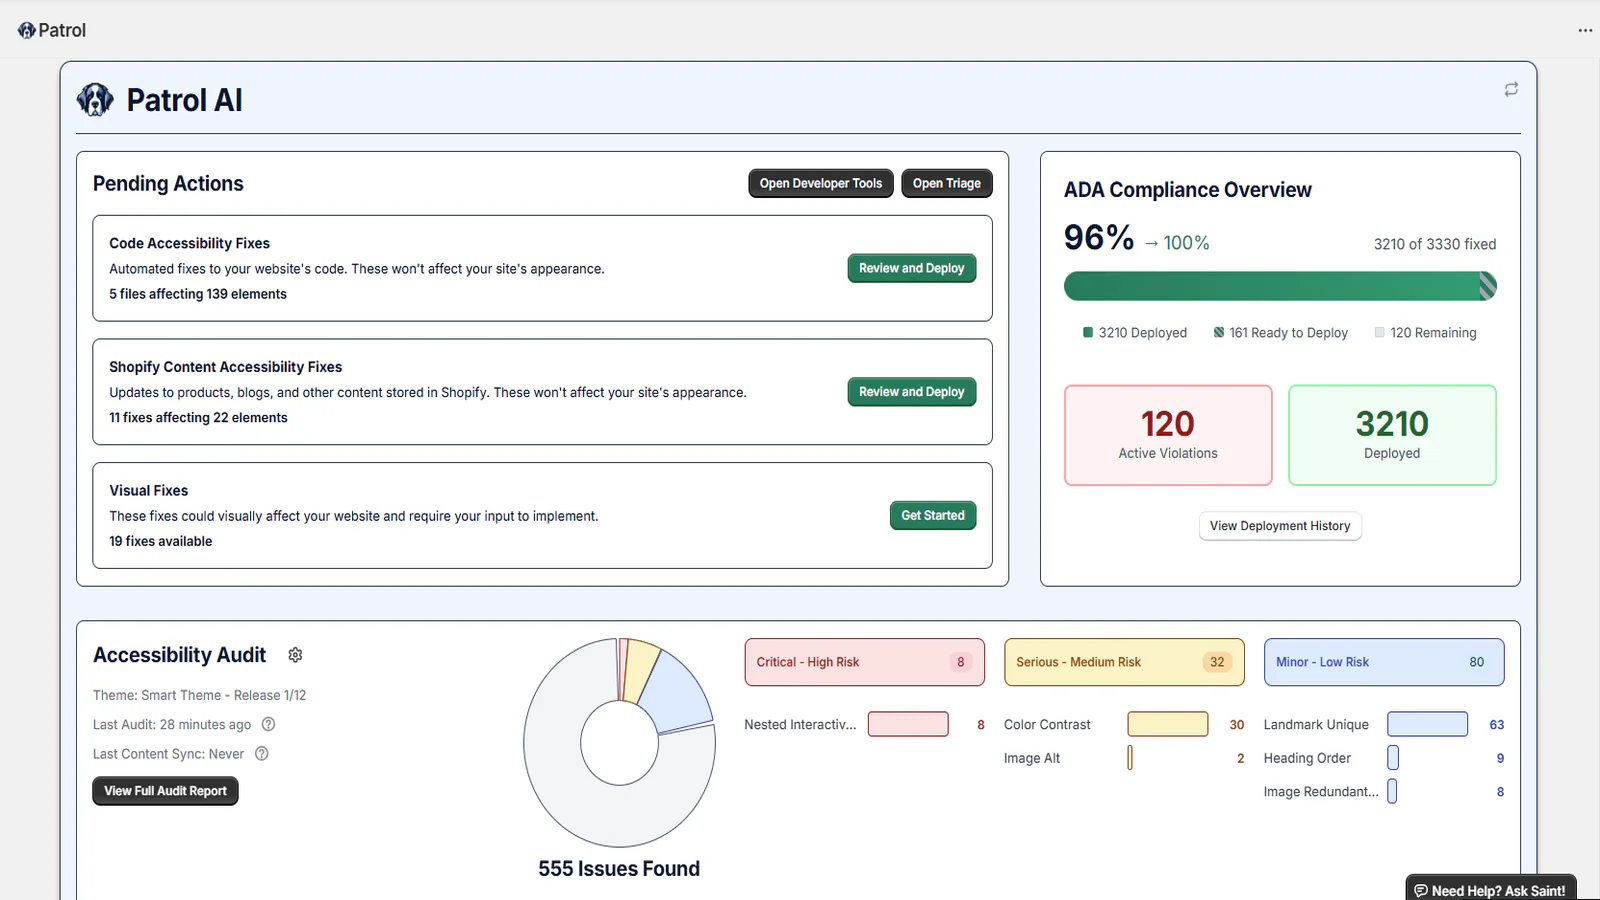The width and height of the screenshot is (1600, 900).
Task: Click the Landmark Unique count 63
Action: coord(1497,725)
